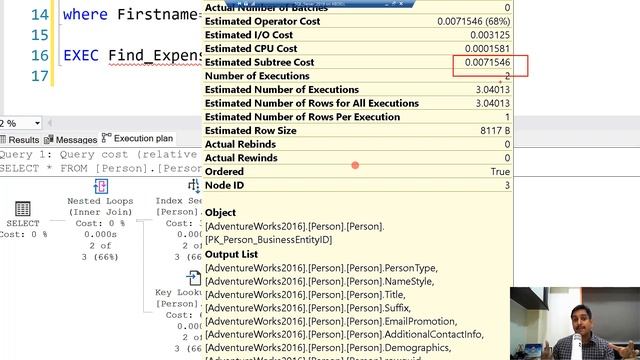This screenshot has height=360, width=640.
Task: Click the SELECT Cost: 0 % label
Action: (x=23, y=229)
